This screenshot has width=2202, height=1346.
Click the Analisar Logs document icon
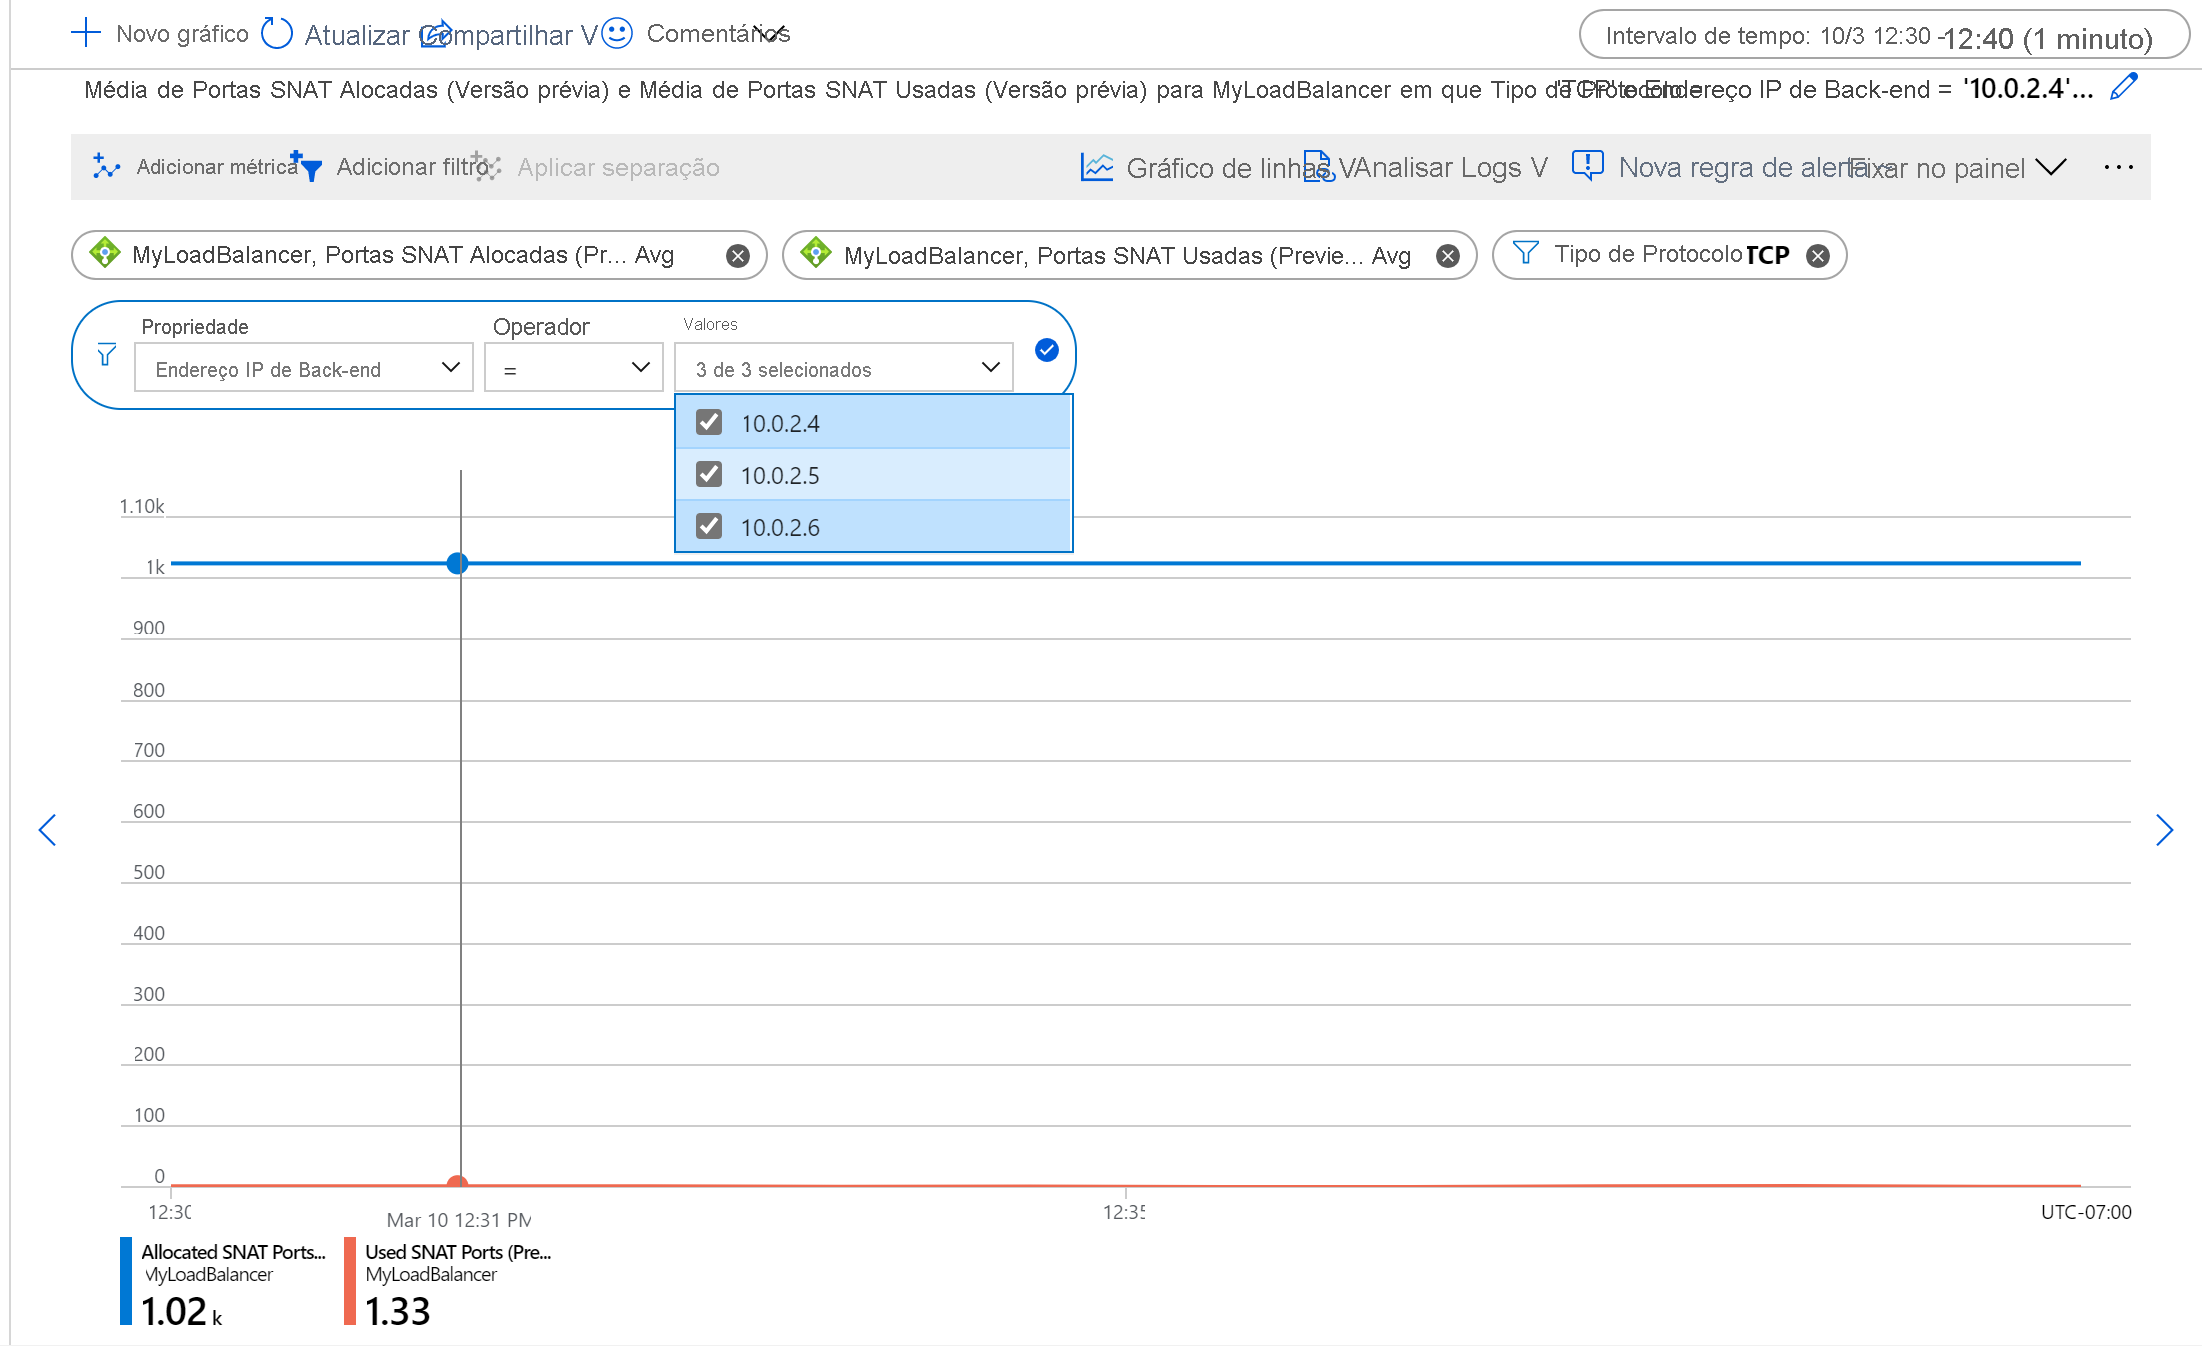point(1319,166)
